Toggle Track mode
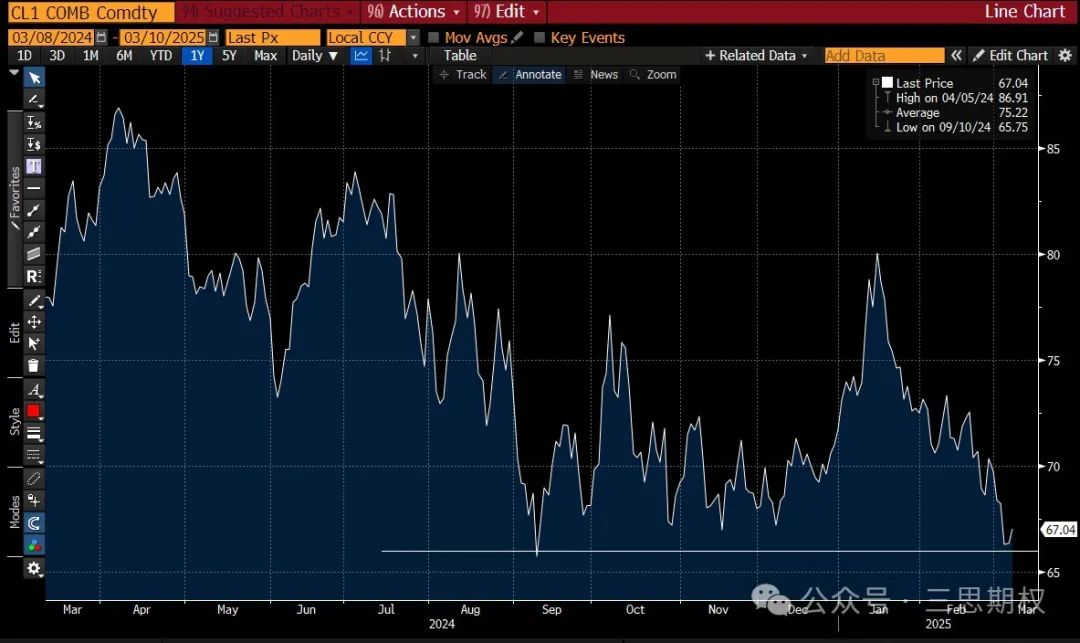The height and width of the screenshot is (643, 1080). coord(462,74)
